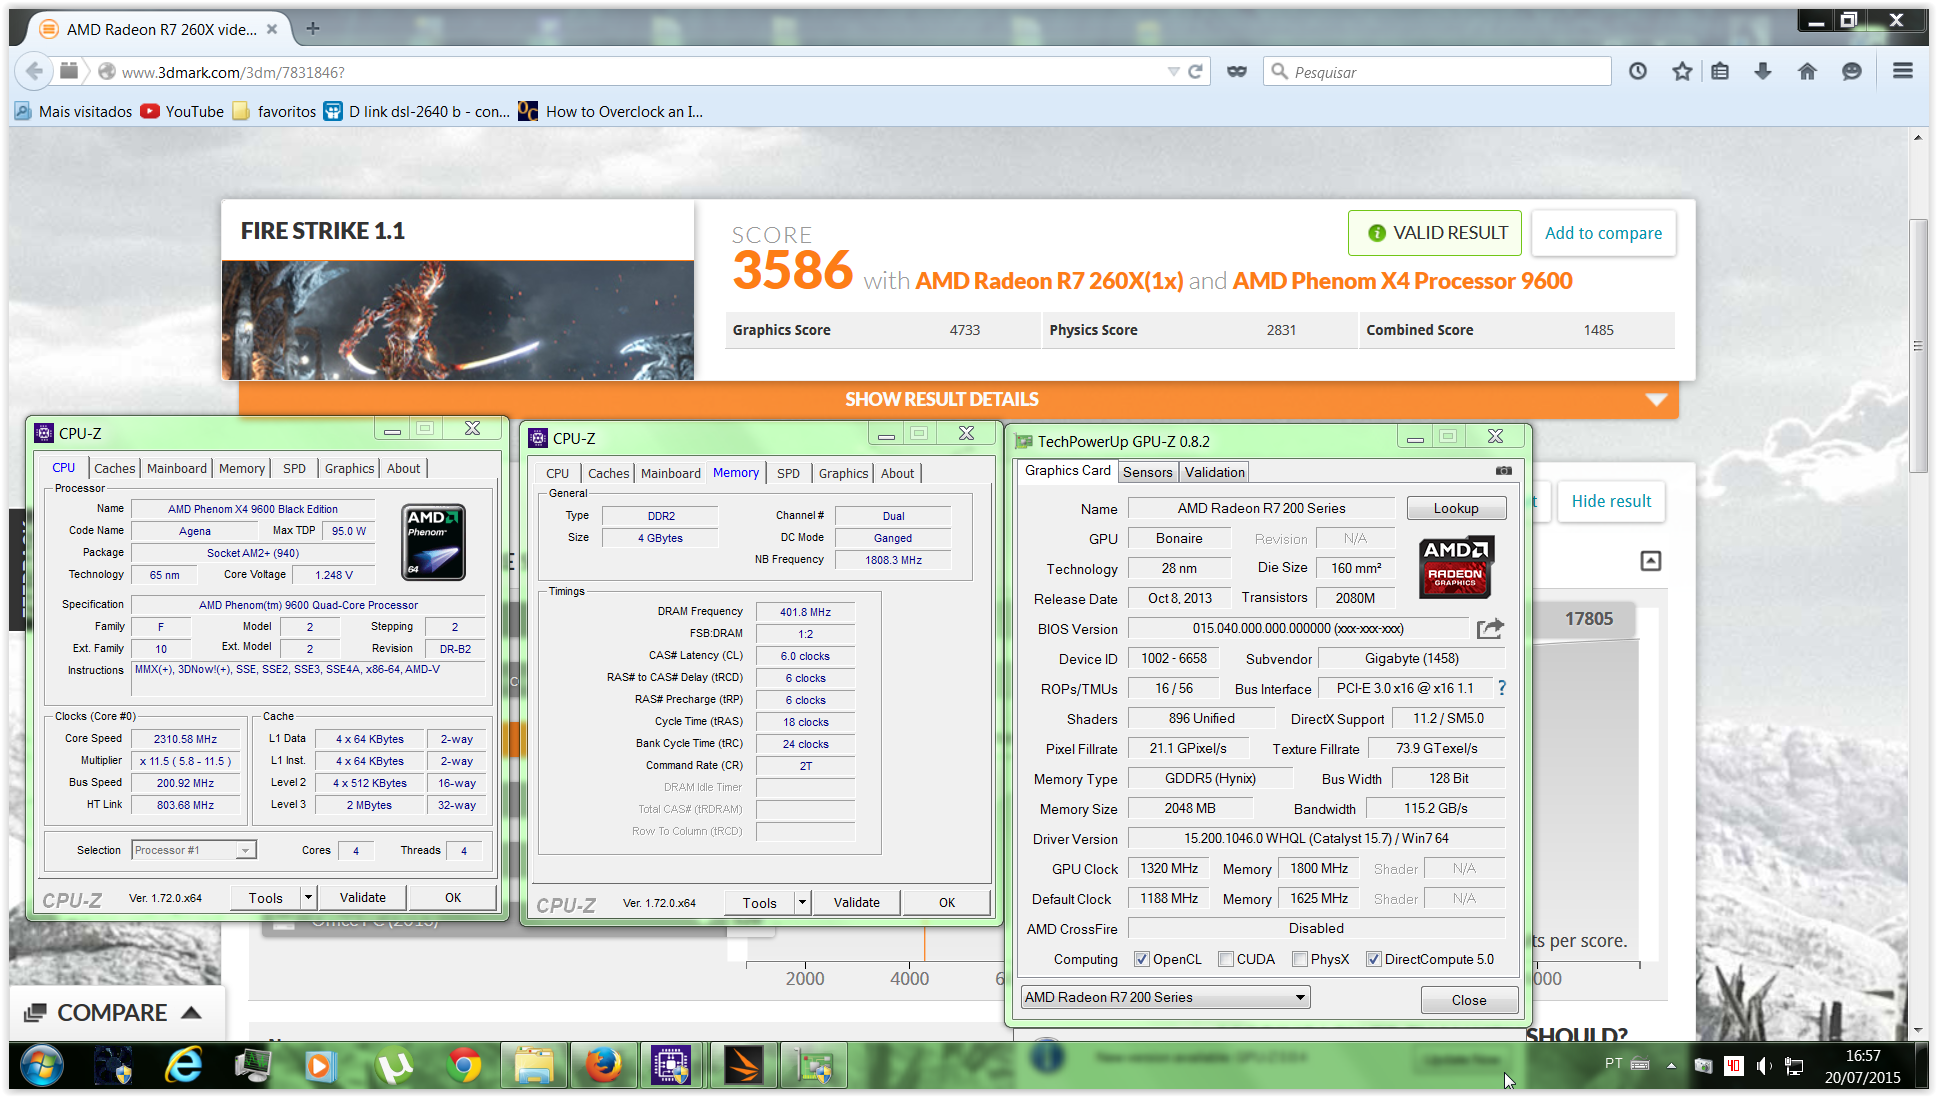
Task: Open YouTube bookmark in bookmarks bar
Action: point(182,111)
